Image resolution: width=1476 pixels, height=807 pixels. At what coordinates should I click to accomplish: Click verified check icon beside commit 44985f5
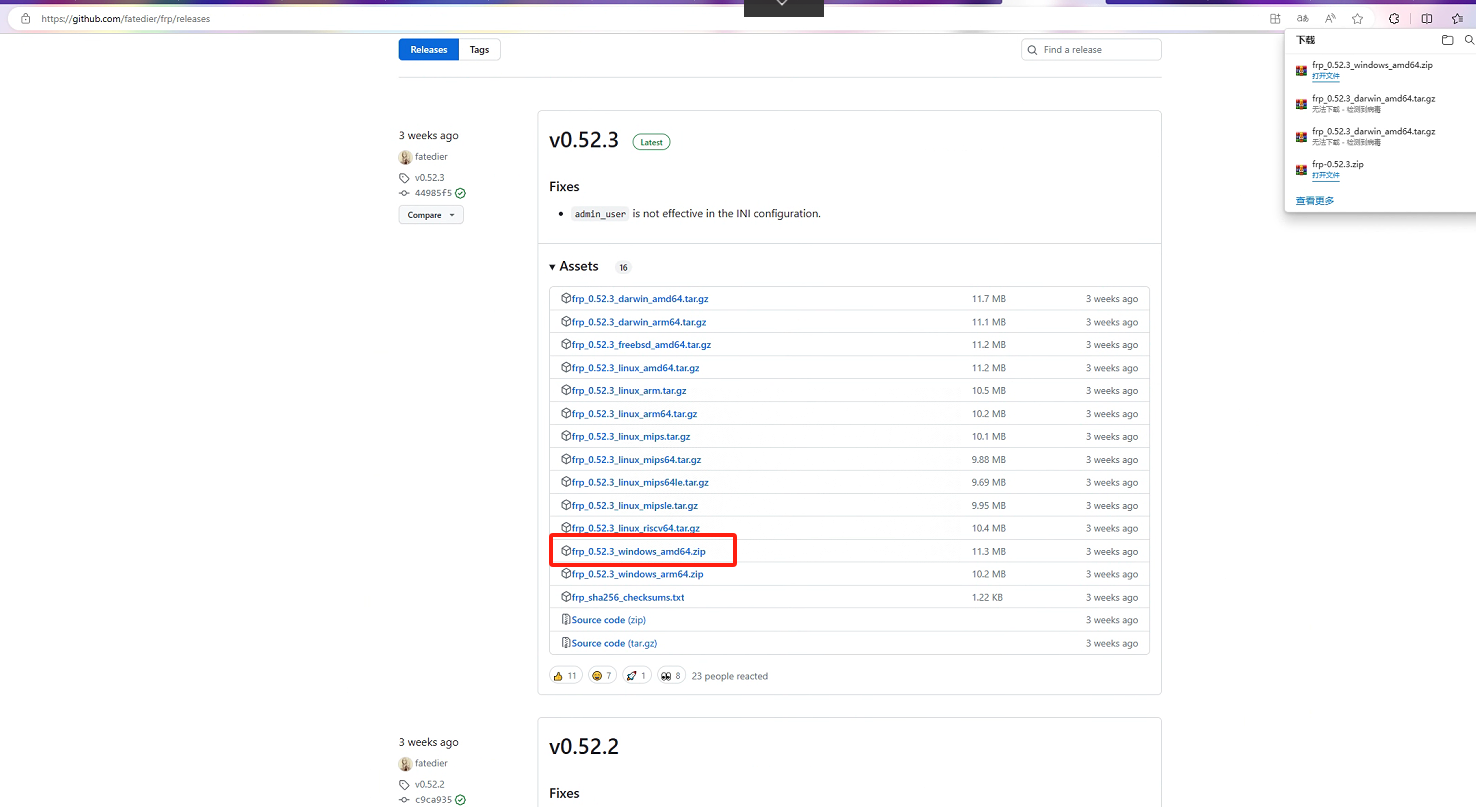click(x=460, y=193)
